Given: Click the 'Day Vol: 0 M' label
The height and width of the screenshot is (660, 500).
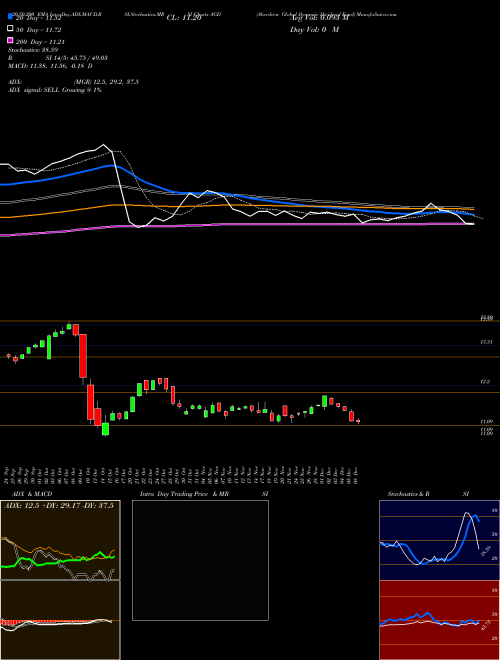Looking at the screenshot, I should click(x=314, y=30).
